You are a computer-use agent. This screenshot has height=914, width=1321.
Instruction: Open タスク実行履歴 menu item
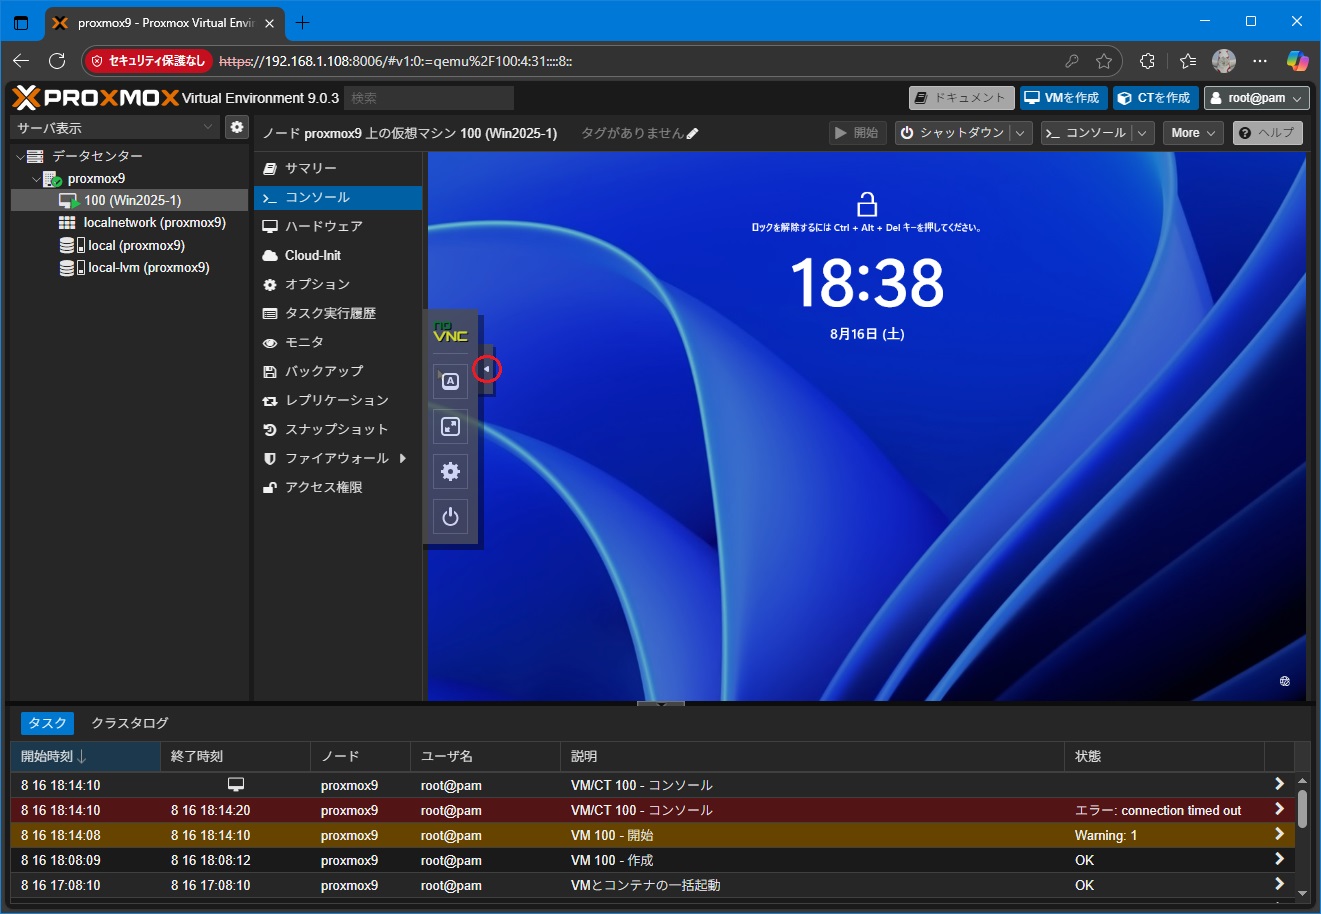coord(338,313)
